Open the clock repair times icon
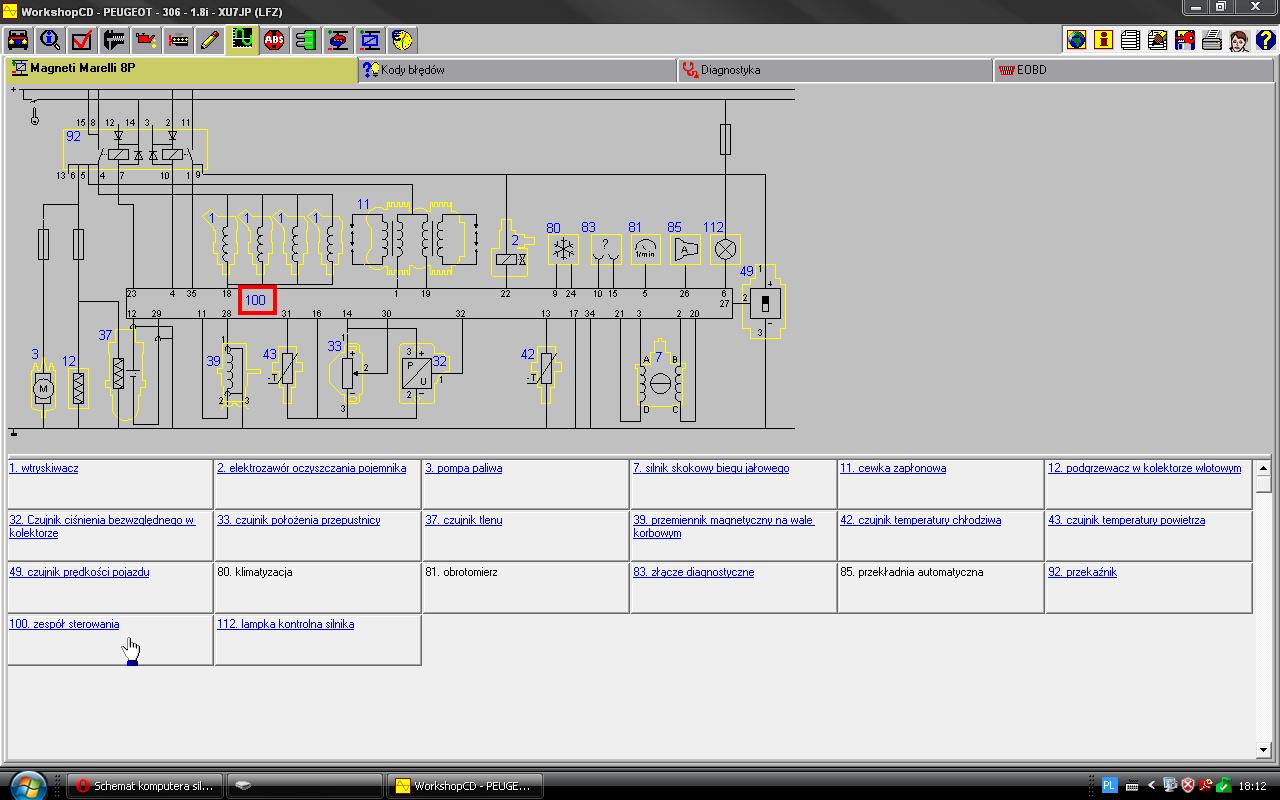 point(402,40)
